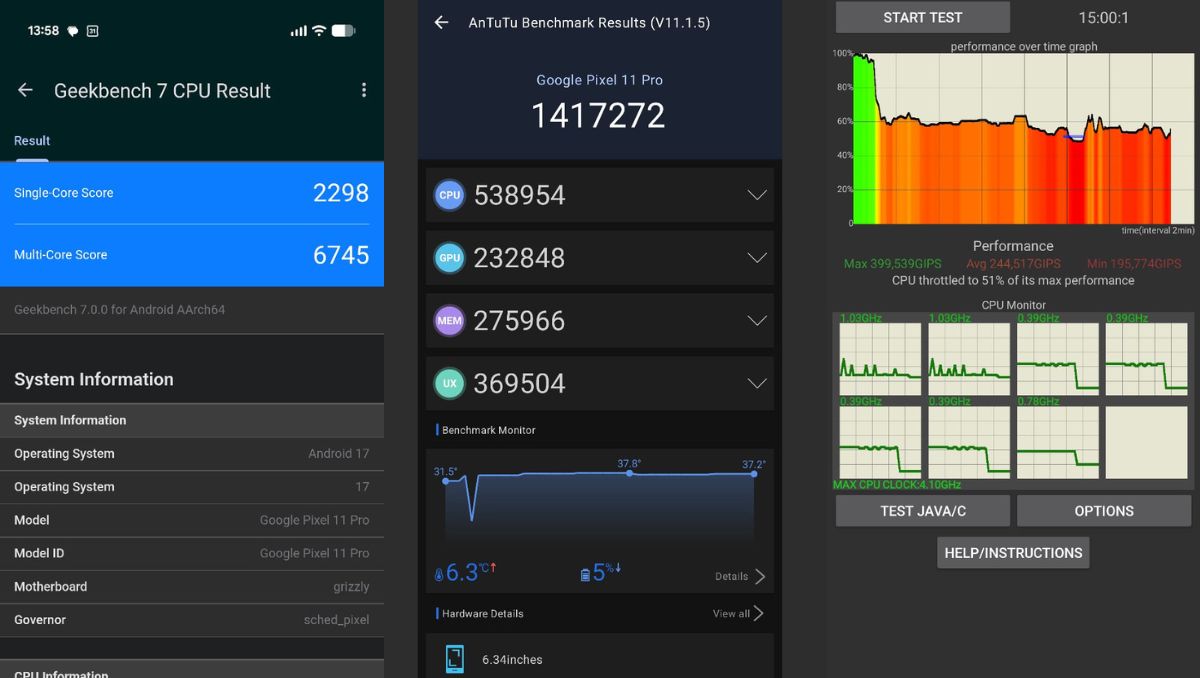This screenshot has width=1200, height=678.
Task: Open Hardware Details View all
Action: pos(738,613)
